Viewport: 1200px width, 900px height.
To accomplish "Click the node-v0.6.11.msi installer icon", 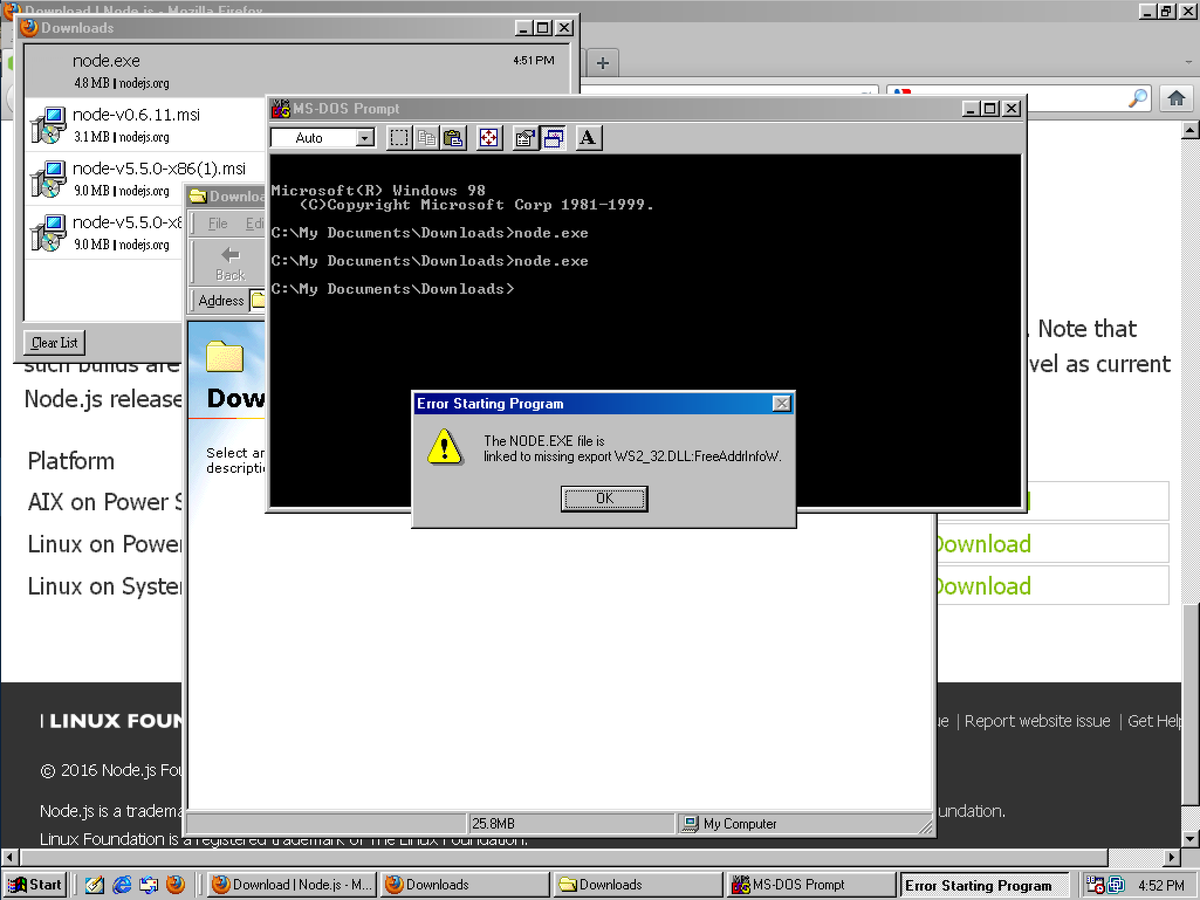I will tap(48, 125).
